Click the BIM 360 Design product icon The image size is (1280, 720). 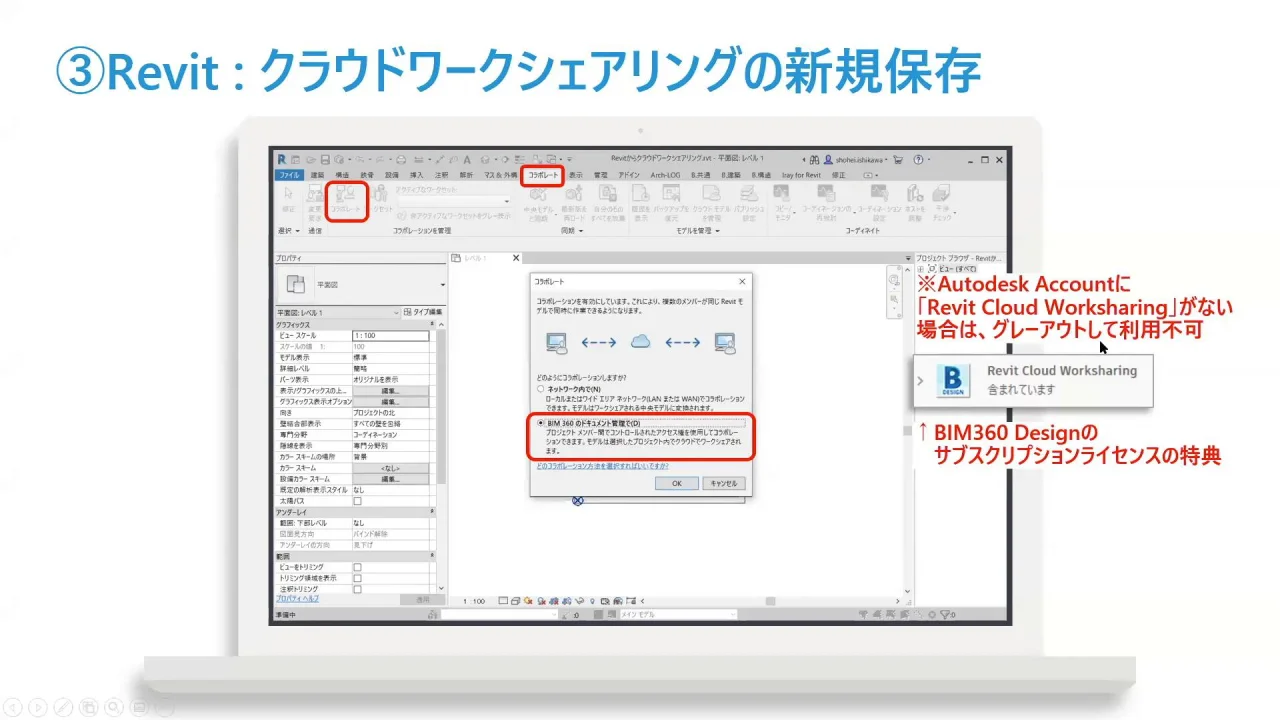pyautogui.click(x=953, y=383)
